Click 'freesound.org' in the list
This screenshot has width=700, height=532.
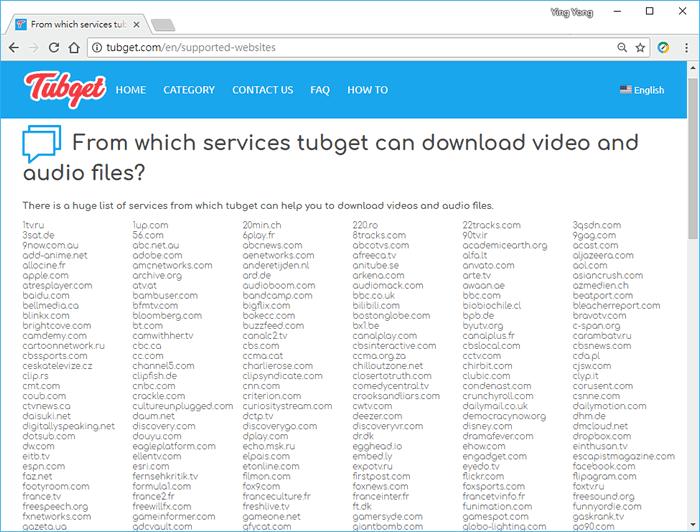[603, 496]
